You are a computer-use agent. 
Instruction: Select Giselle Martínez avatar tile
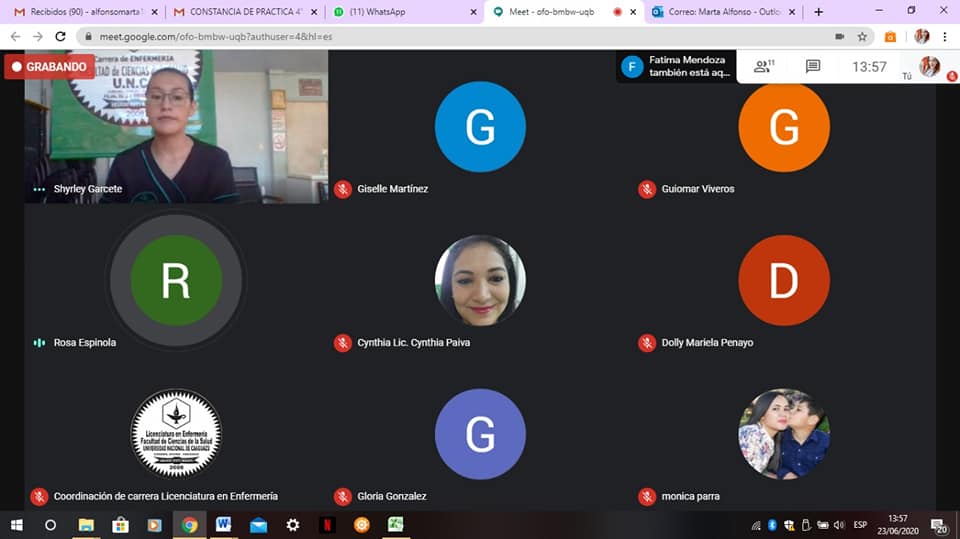pos(480,127)
